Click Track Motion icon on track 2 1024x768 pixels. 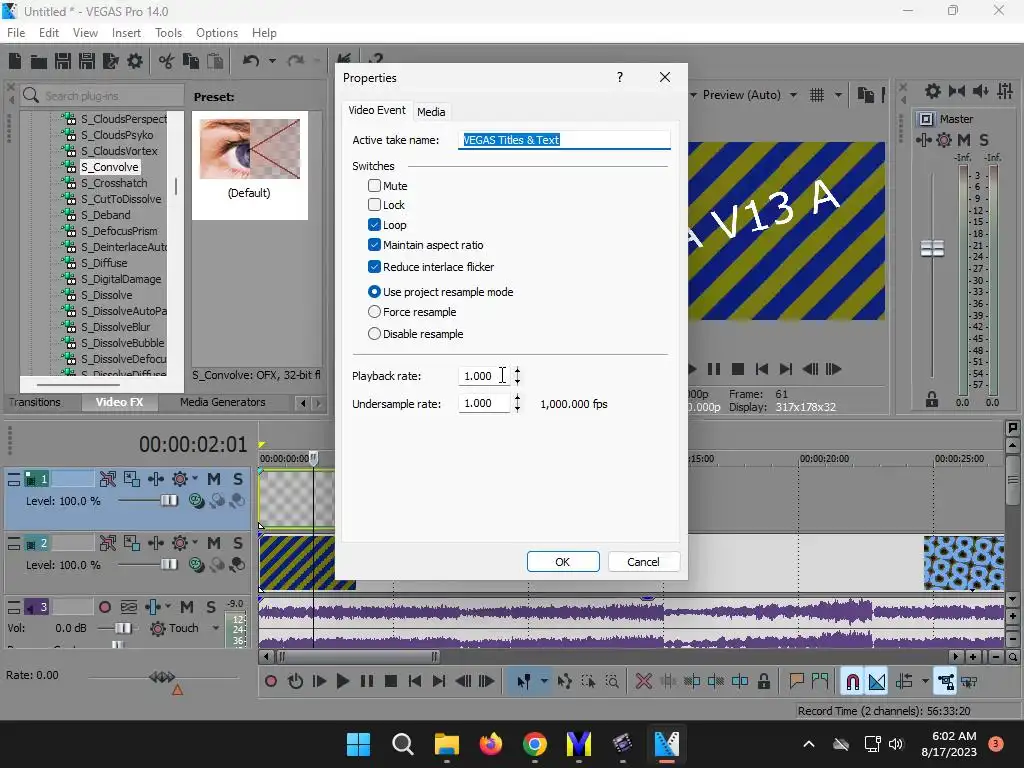pos(132,543)
